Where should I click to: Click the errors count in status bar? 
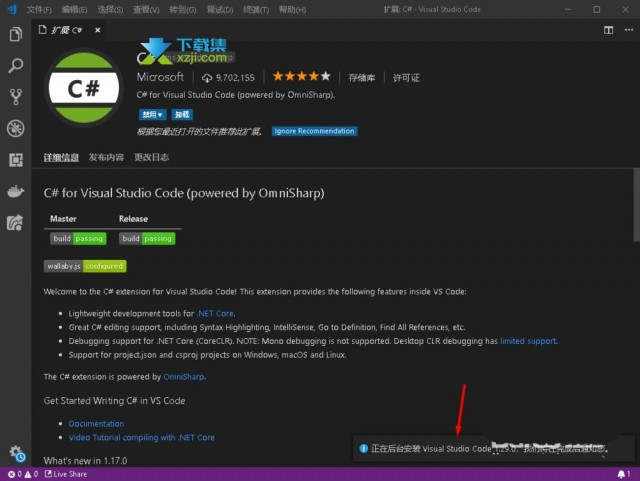[x=15, y=474]
